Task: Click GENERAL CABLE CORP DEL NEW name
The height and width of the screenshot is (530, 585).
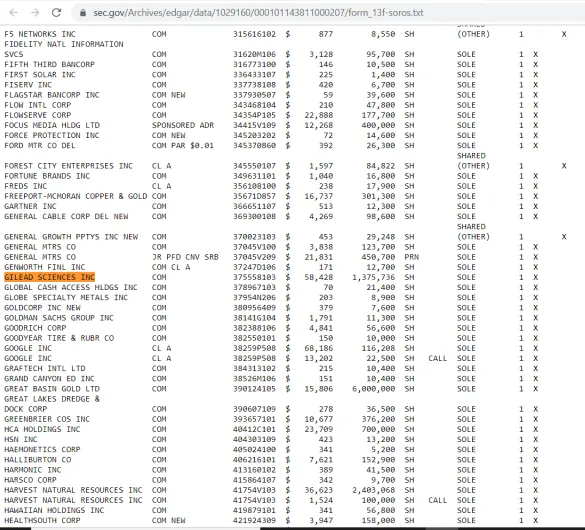Action: click(66, 216)
